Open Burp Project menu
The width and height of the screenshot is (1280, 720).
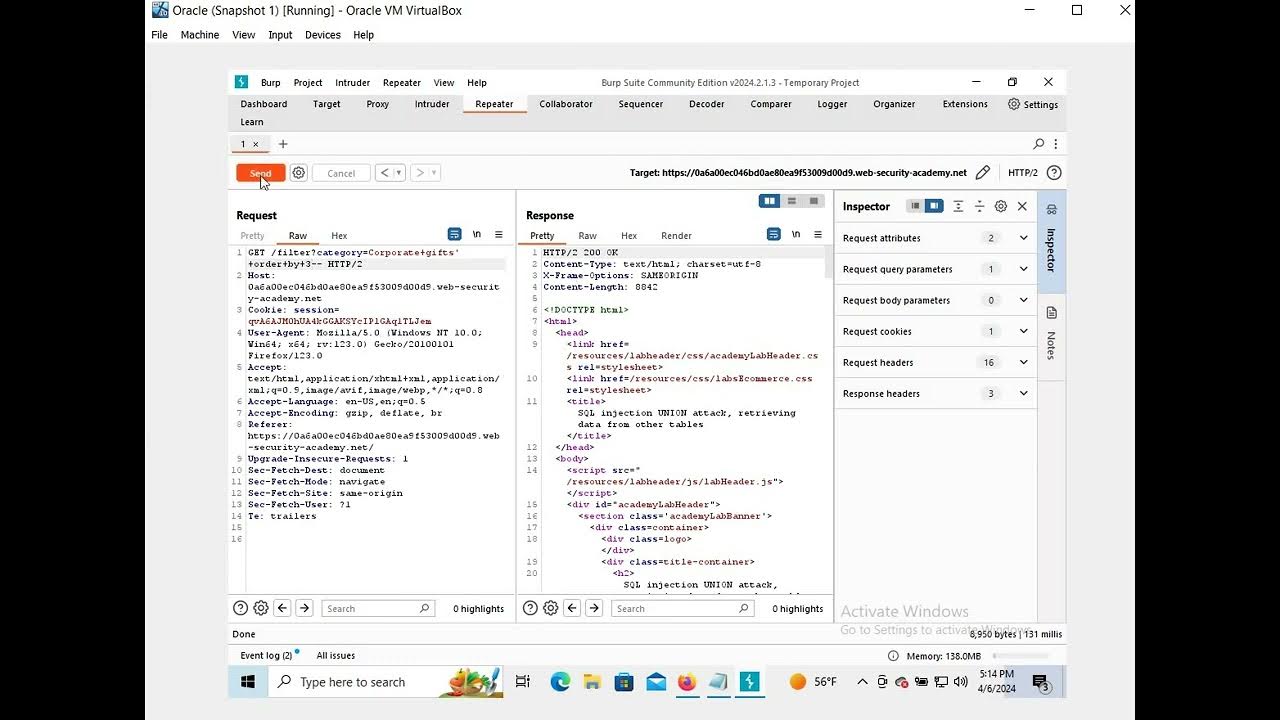[x=308, y=83]
